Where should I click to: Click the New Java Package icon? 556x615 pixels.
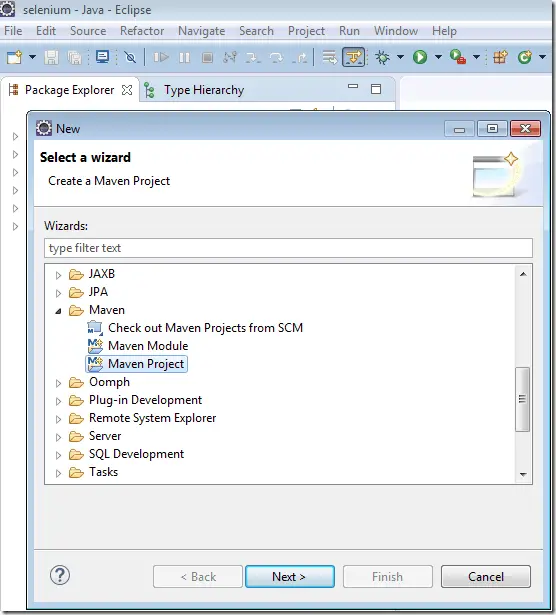tap(500, 58)
